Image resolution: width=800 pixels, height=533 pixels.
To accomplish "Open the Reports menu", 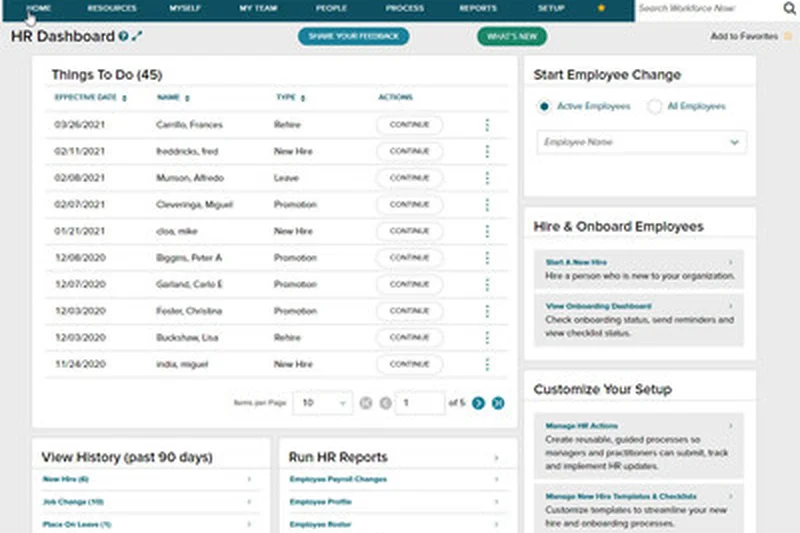I will (478, 8).
